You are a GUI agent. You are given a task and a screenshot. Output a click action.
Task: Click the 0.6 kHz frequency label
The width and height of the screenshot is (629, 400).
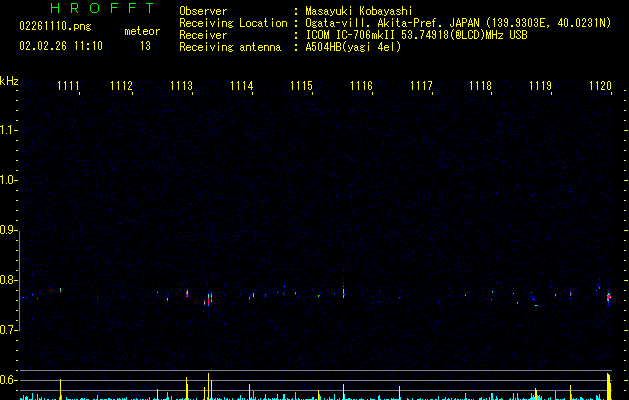click(x=8, y=380)
